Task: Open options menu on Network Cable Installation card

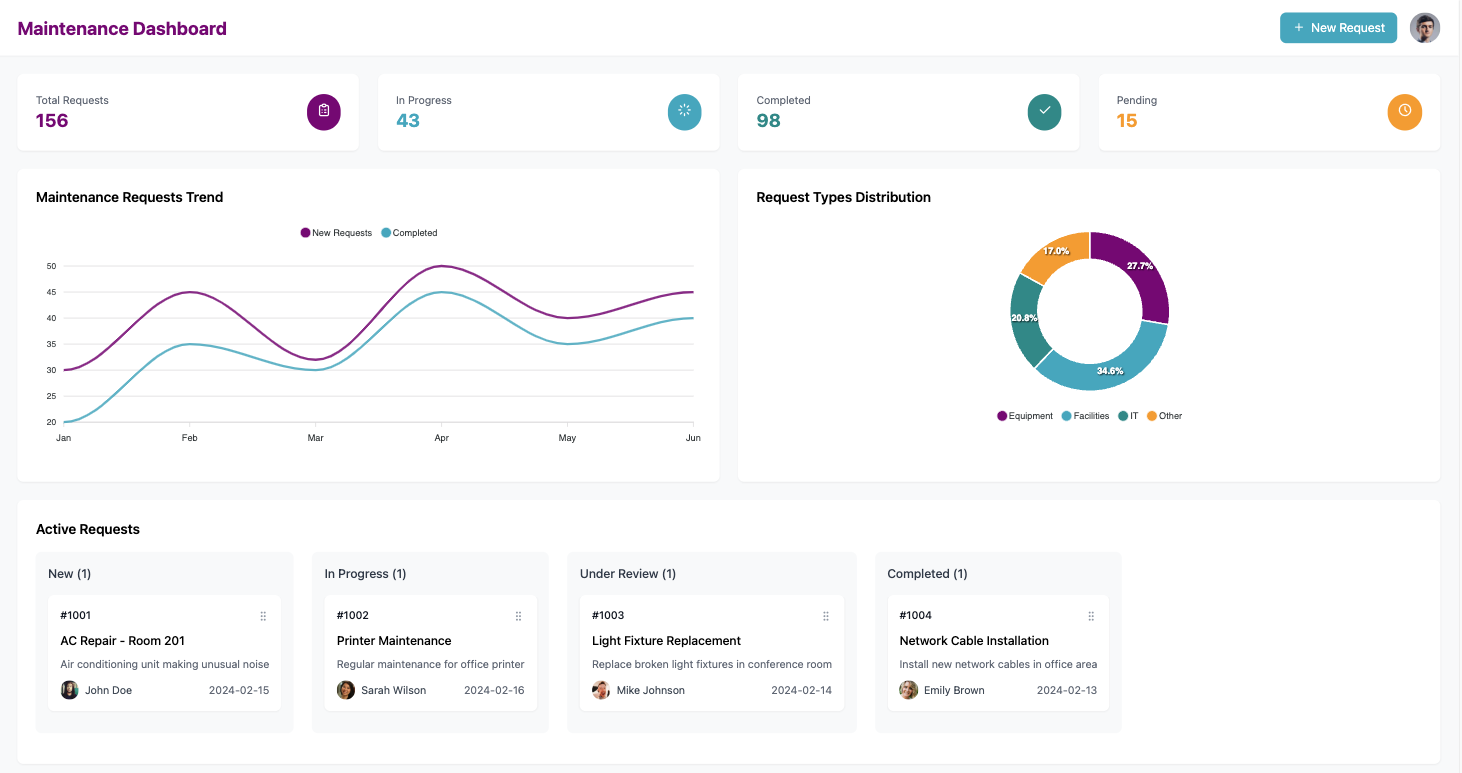Action: (1089, 616)
